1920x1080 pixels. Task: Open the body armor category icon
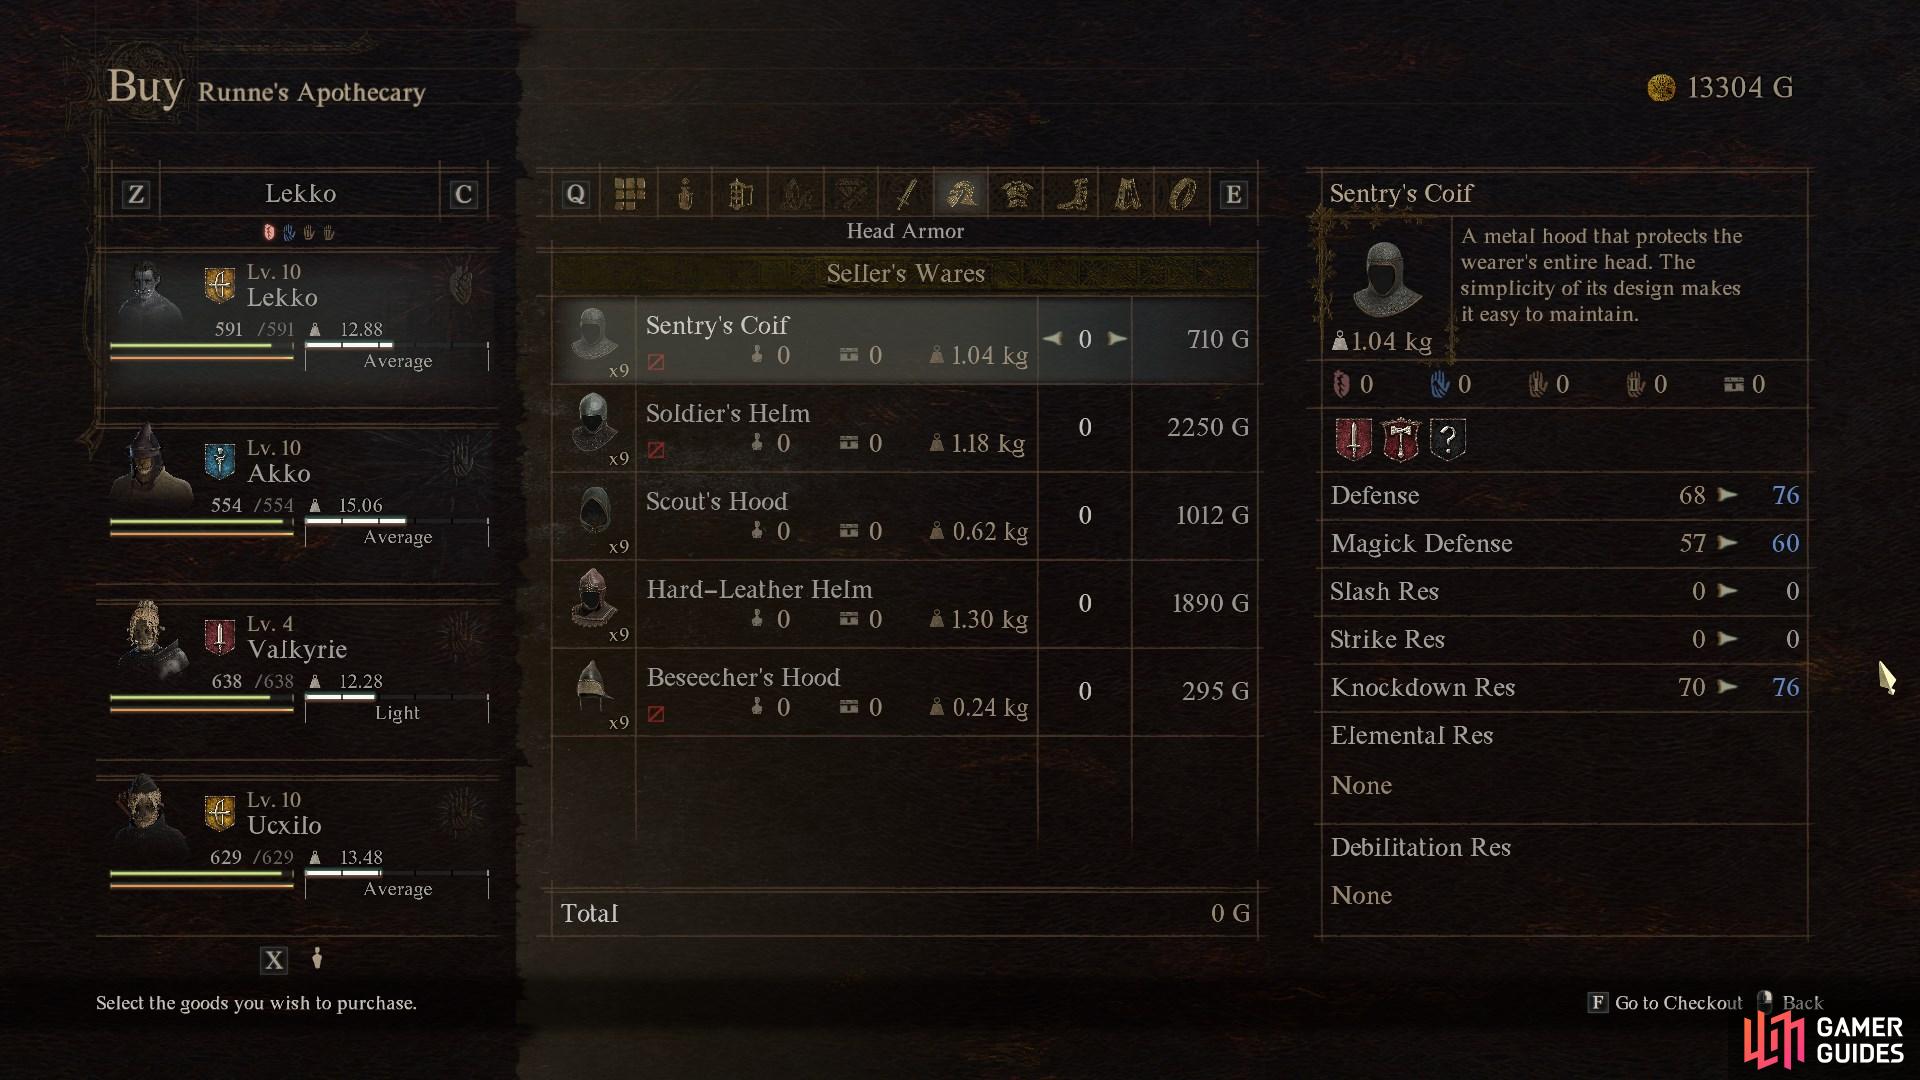[1016, 194]
